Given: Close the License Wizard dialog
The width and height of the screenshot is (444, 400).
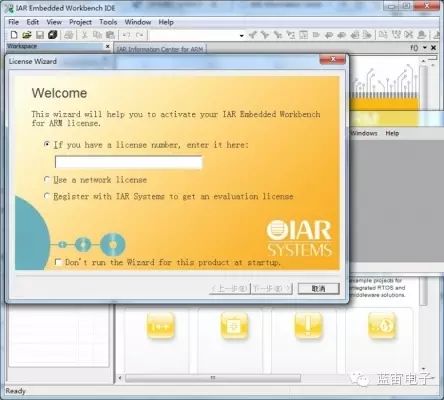Looking at the screenshot, I should pyautogui.click(x=333, y=60).
